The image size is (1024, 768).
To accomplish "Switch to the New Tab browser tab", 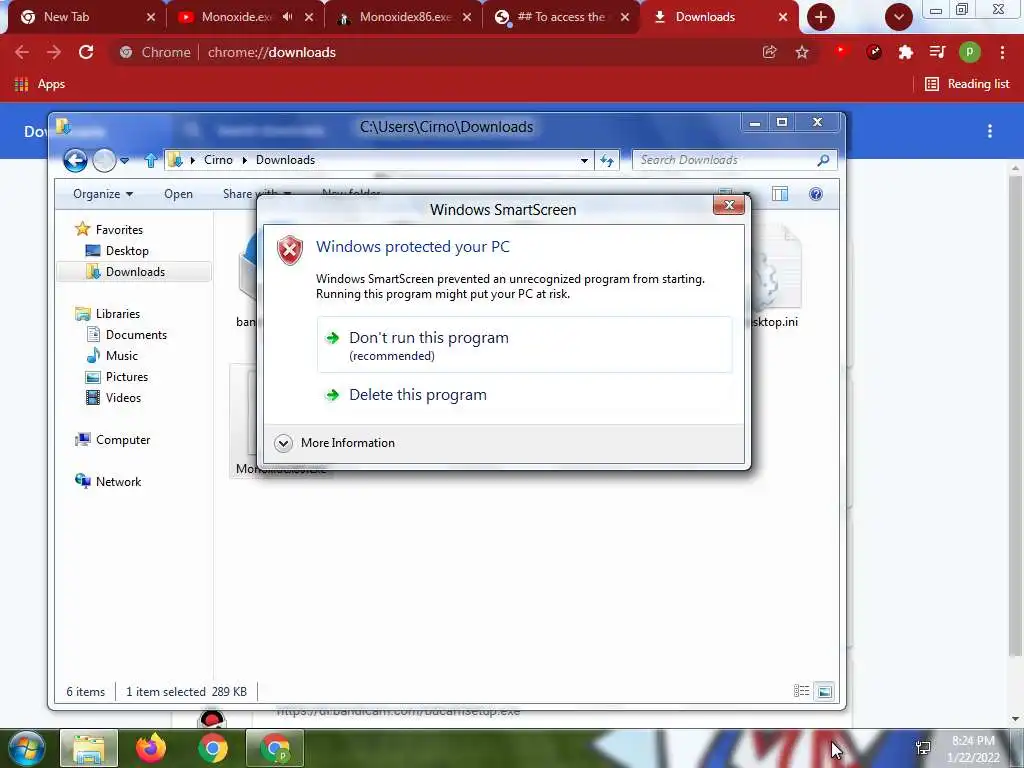I will point(85,17).
